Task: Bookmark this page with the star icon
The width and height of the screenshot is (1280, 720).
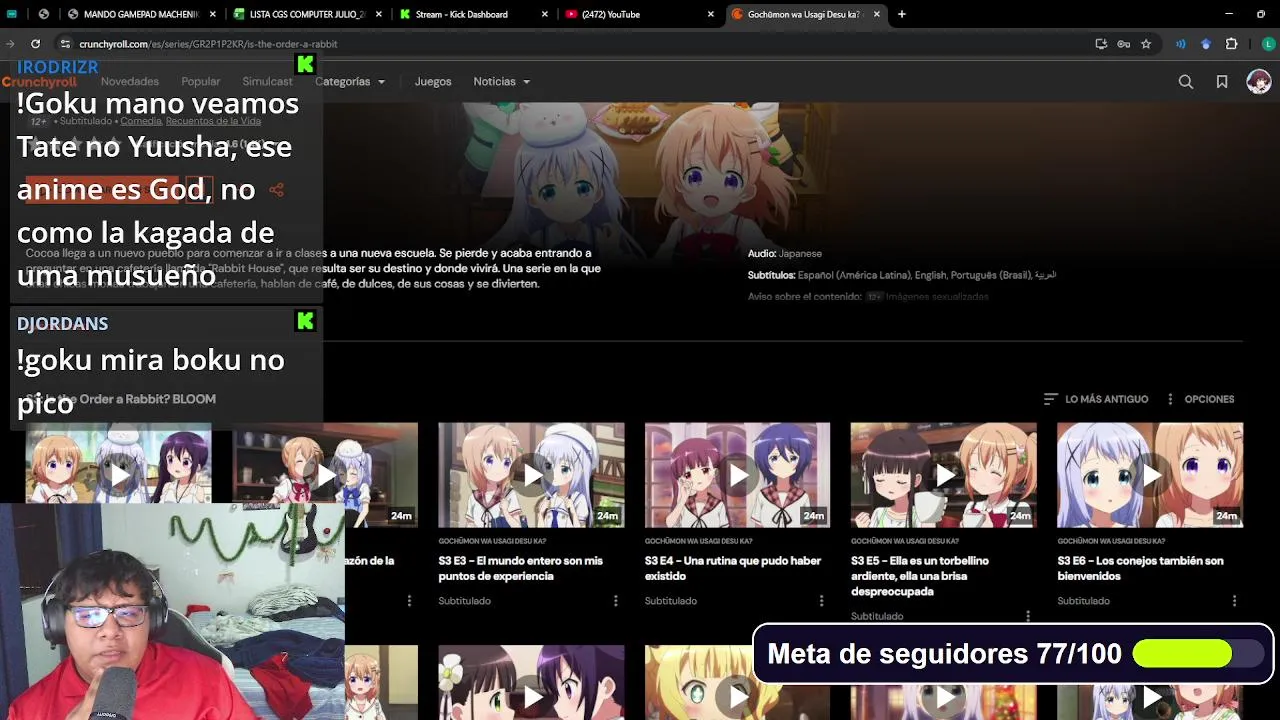Action: pos(1146,44)
